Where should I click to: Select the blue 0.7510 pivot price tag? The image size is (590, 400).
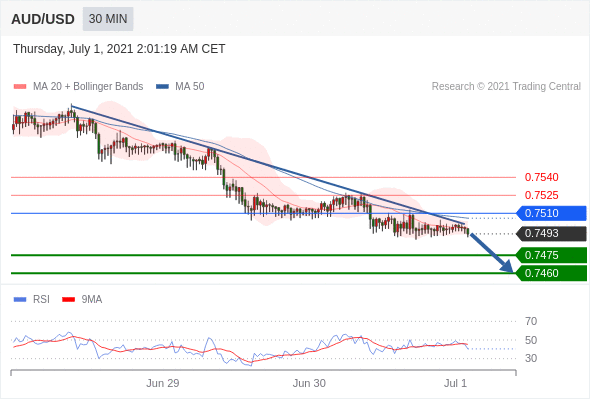(x=551, y=213)
